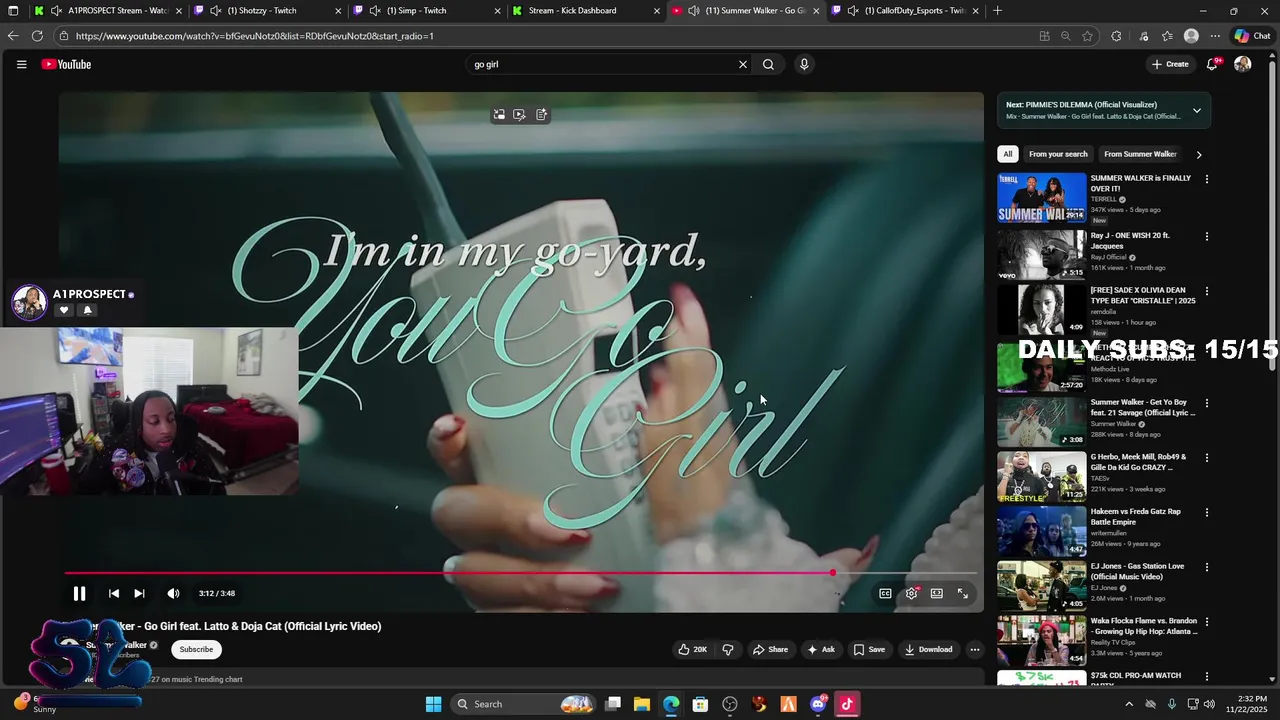Image resolution: width=1280 pixels, height=720 pixels.
Task: Click the YouTube search magnifier button
Action: pos(768,64)
